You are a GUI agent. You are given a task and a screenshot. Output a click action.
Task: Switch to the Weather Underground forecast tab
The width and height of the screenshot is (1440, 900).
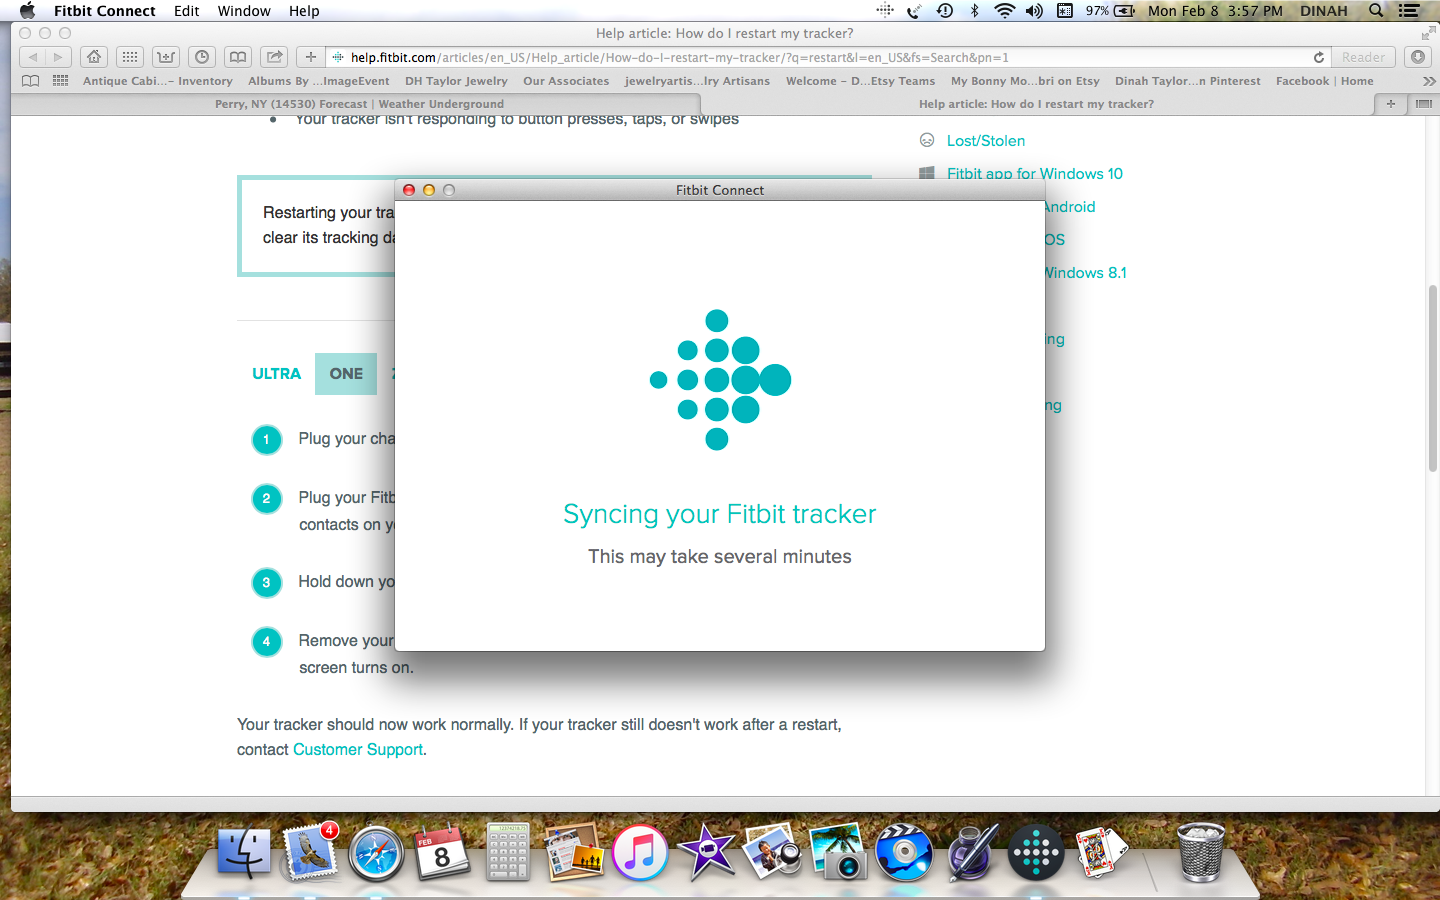[359, 104]
